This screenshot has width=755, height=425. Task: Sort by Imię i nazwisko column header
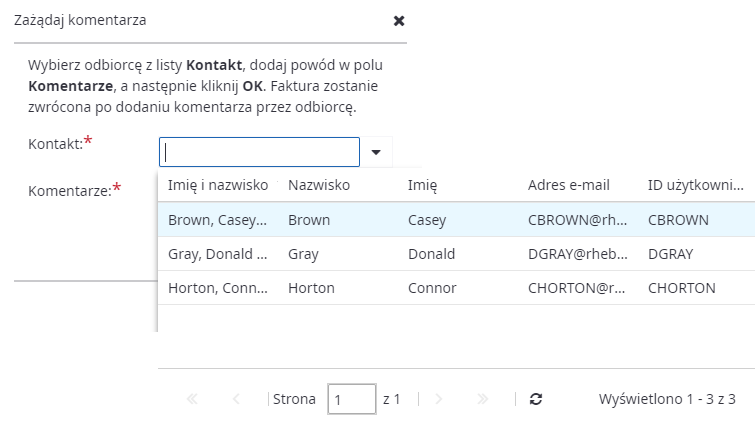point(219,185)
